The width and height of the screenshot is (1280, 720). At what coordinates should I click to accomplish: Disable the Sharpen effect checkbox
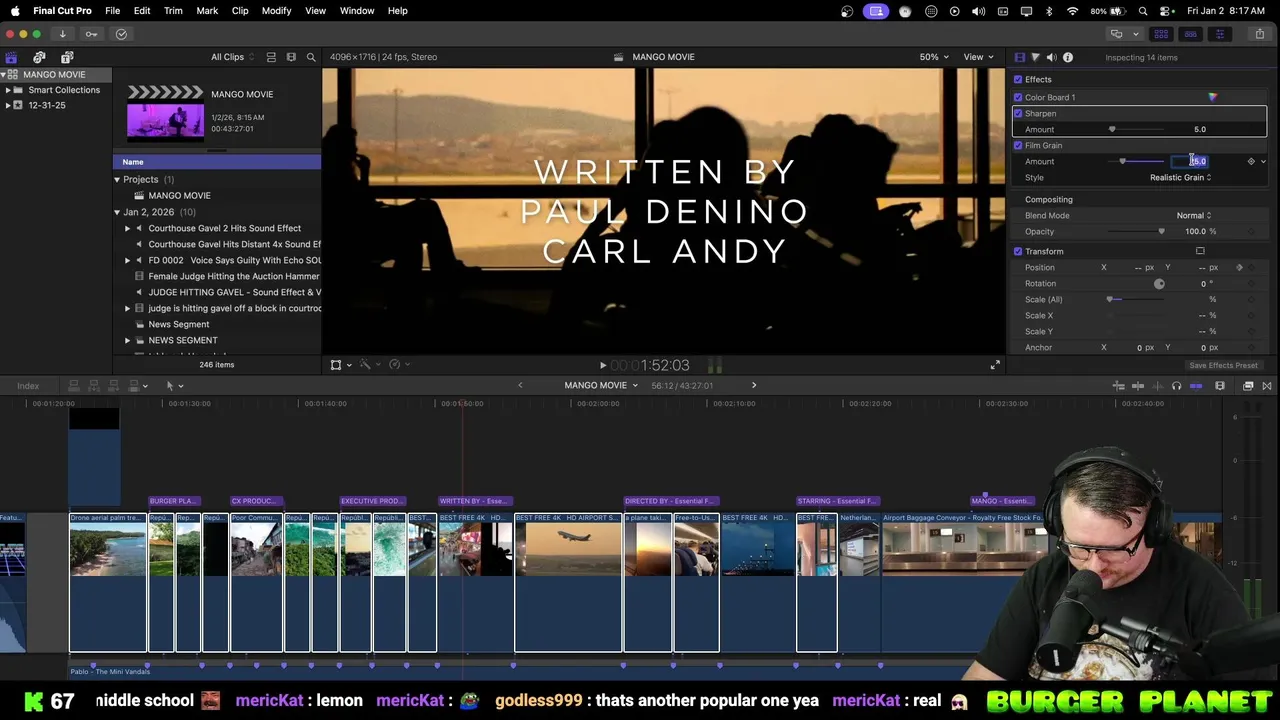point(1018,113)
